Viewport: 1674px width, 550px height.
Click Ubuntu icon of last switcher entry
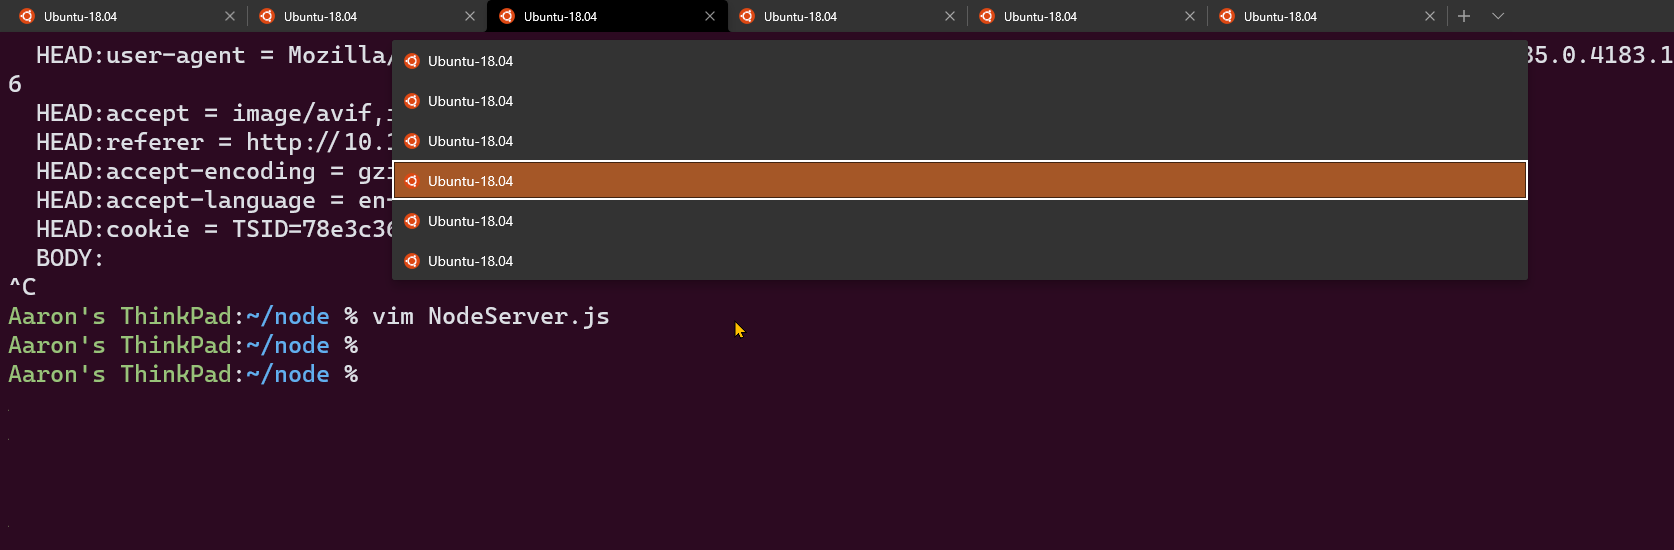[411, 261]
